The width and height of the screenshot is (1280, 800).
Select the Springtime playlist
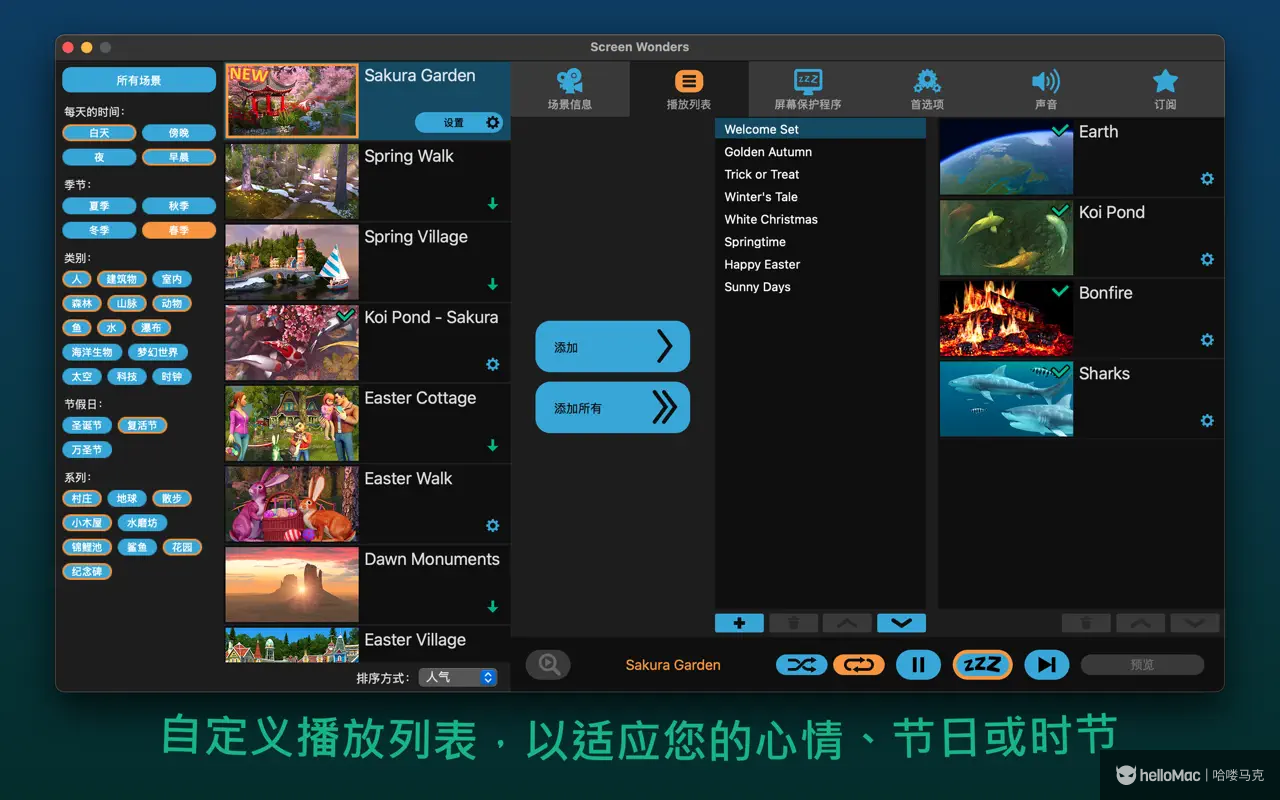point(820,242)
